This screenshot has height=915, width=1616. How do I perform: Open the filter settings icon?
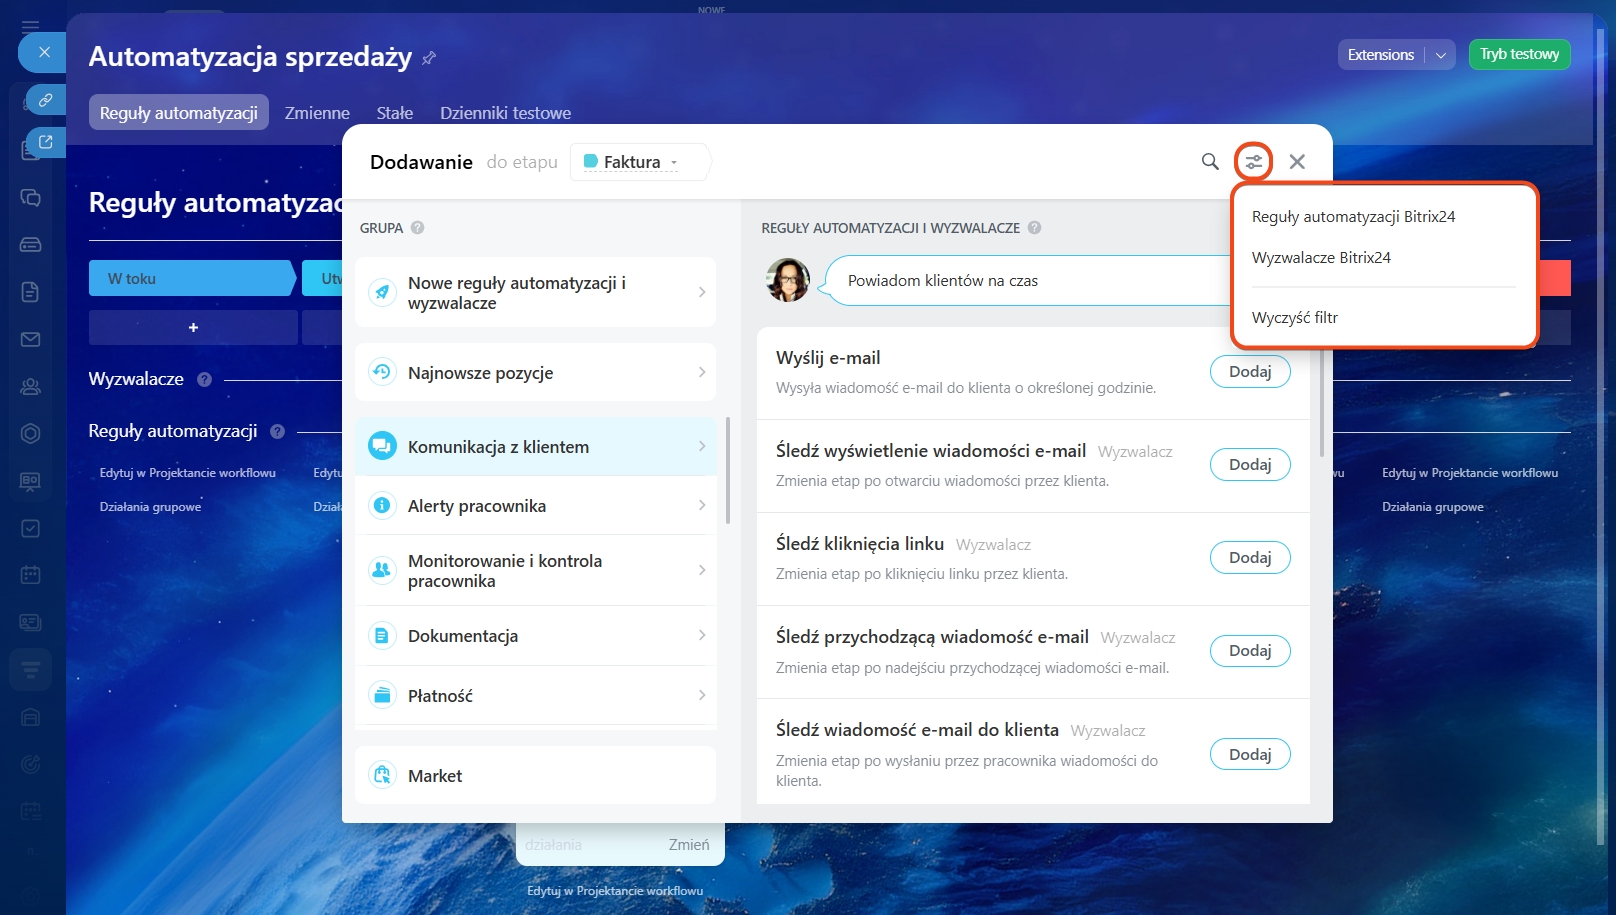[1253, 162]
